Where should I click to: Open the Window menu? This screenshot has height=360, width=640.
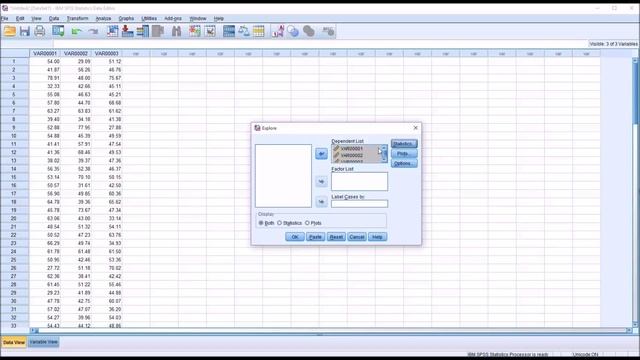[x=198, y=18]
